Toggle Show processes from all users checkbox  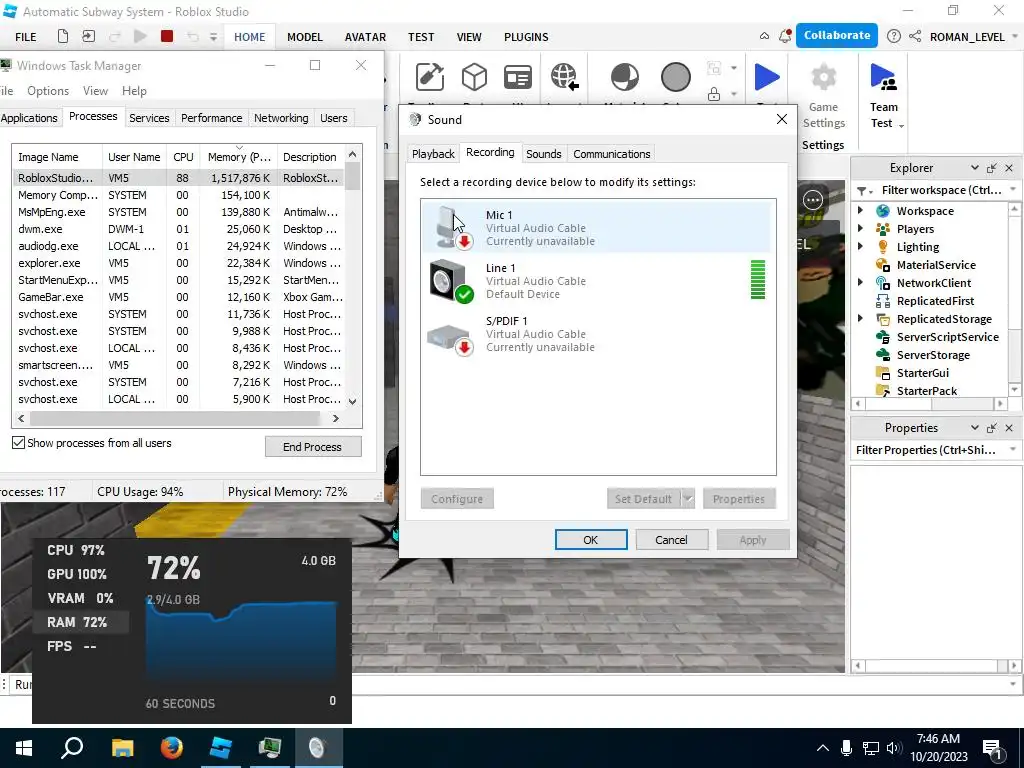click(x=19, y=443)
